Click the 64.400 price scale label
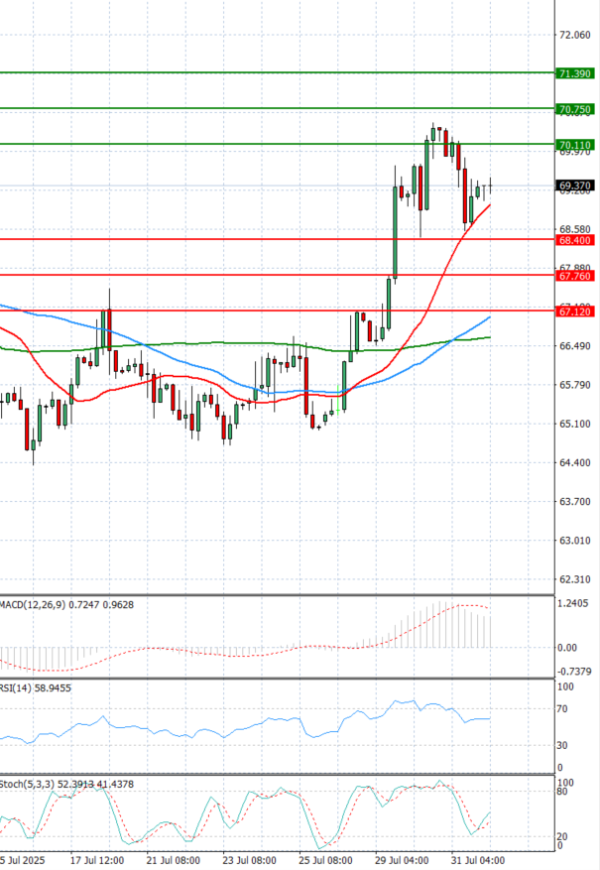The height and width of the screenshot is (870, 600). (574, 462)
